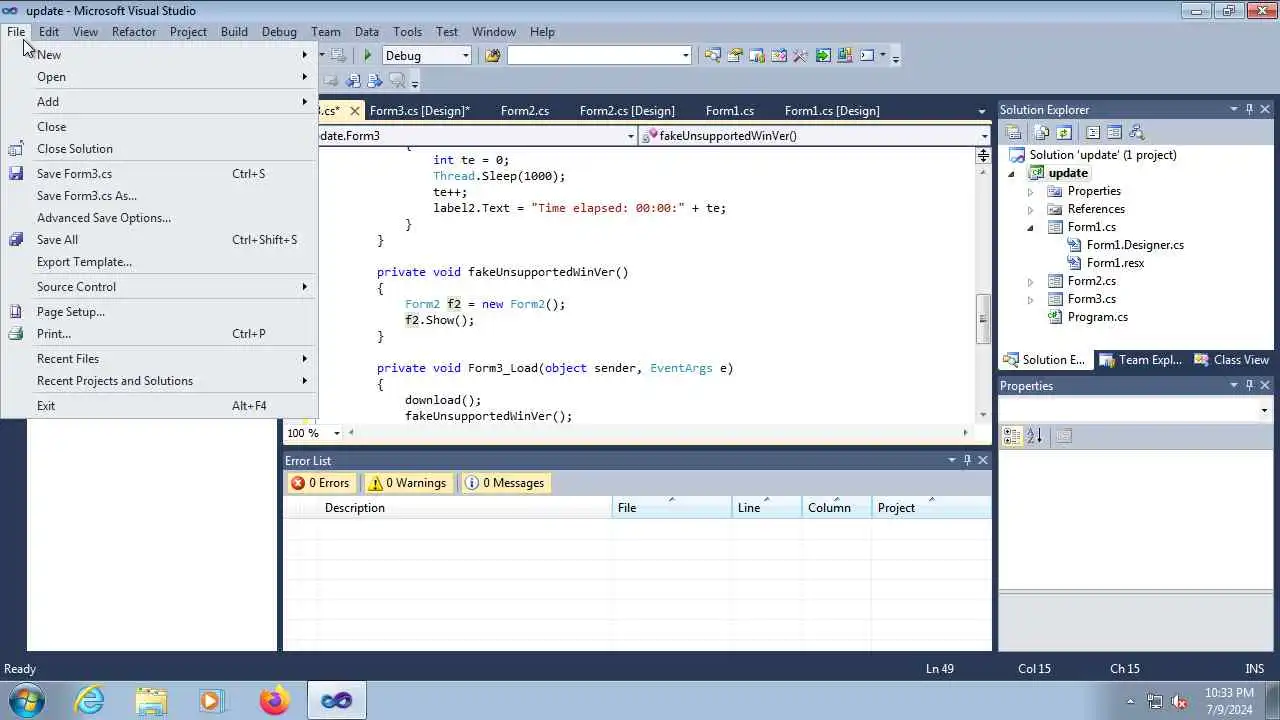1280x720 pixels.
Task: Select Form1.resx in the solution tree
Action: tap(1115, 263)
